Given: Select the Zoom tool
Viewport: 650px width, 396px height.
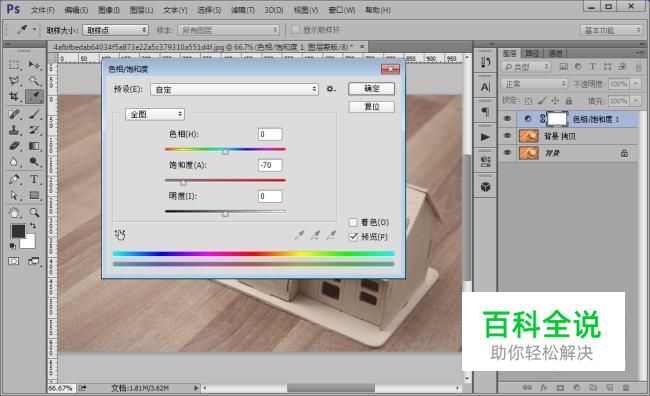Looking at the screenshot, I should (34, 213).
